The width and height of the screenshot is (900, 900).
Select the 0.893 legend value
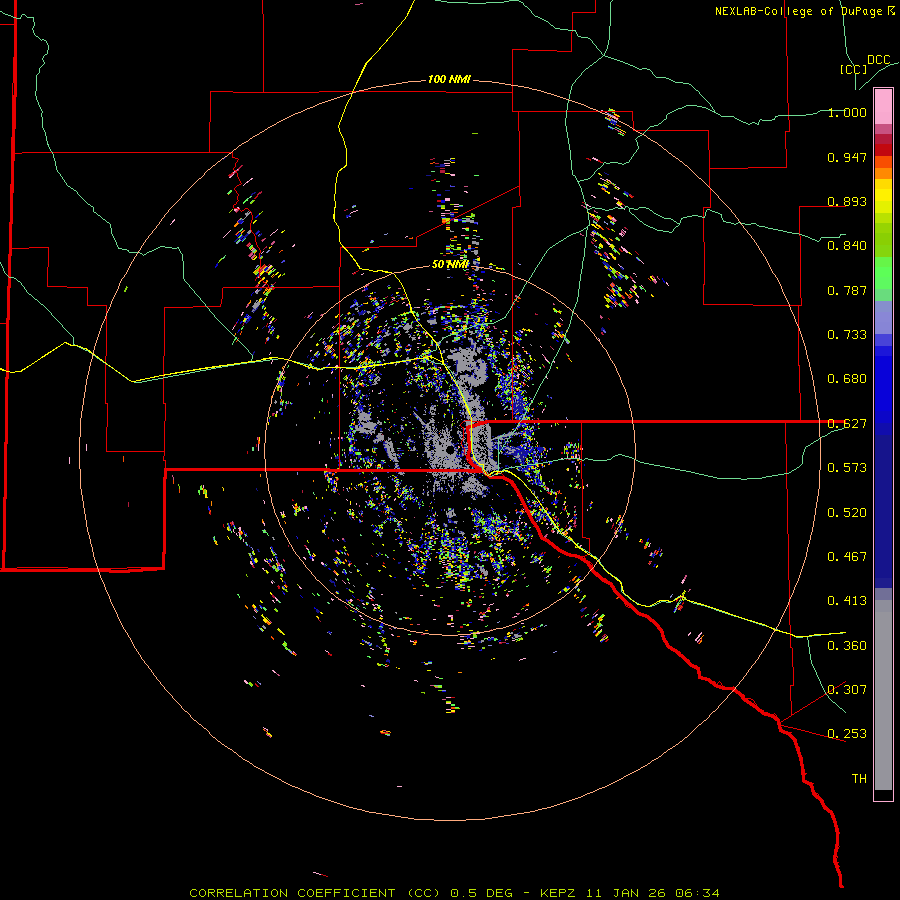point(847,201)
